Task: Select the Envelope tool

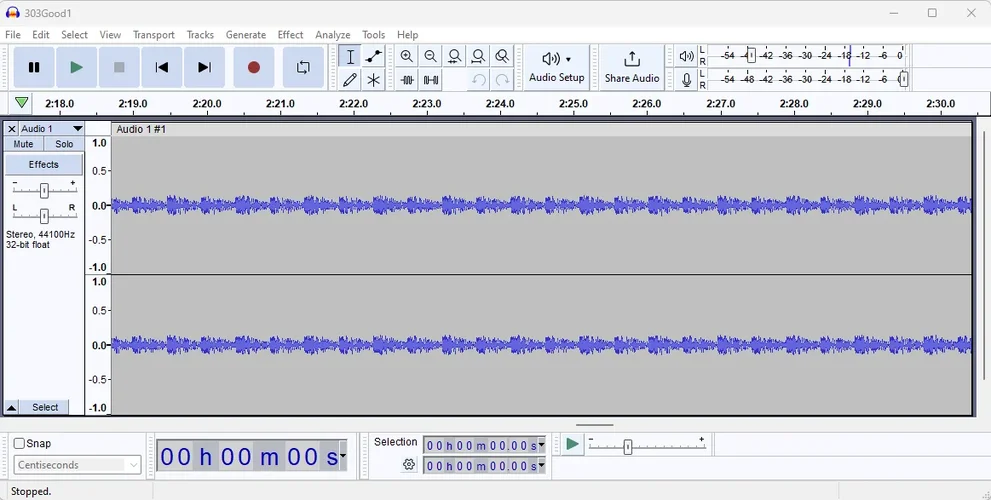Action: (x=374, y=56)
